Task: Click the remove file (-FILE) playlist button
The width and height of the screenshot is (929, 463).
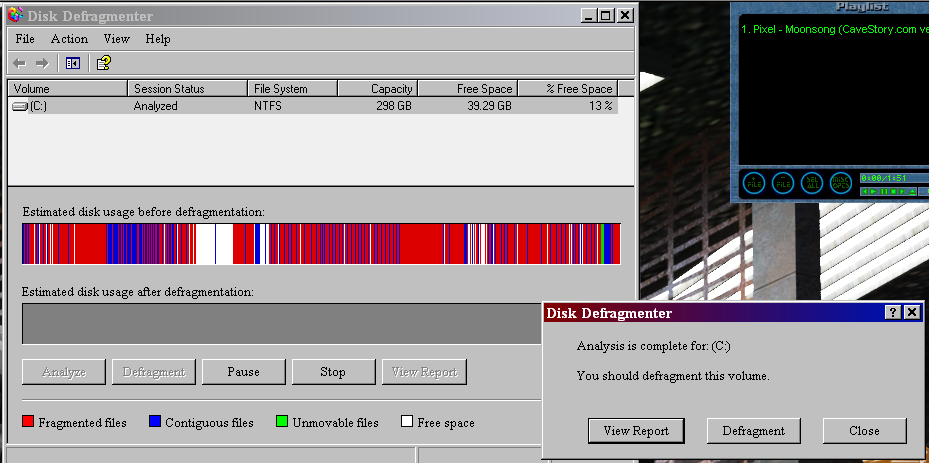Action: (x=783, y=183)
